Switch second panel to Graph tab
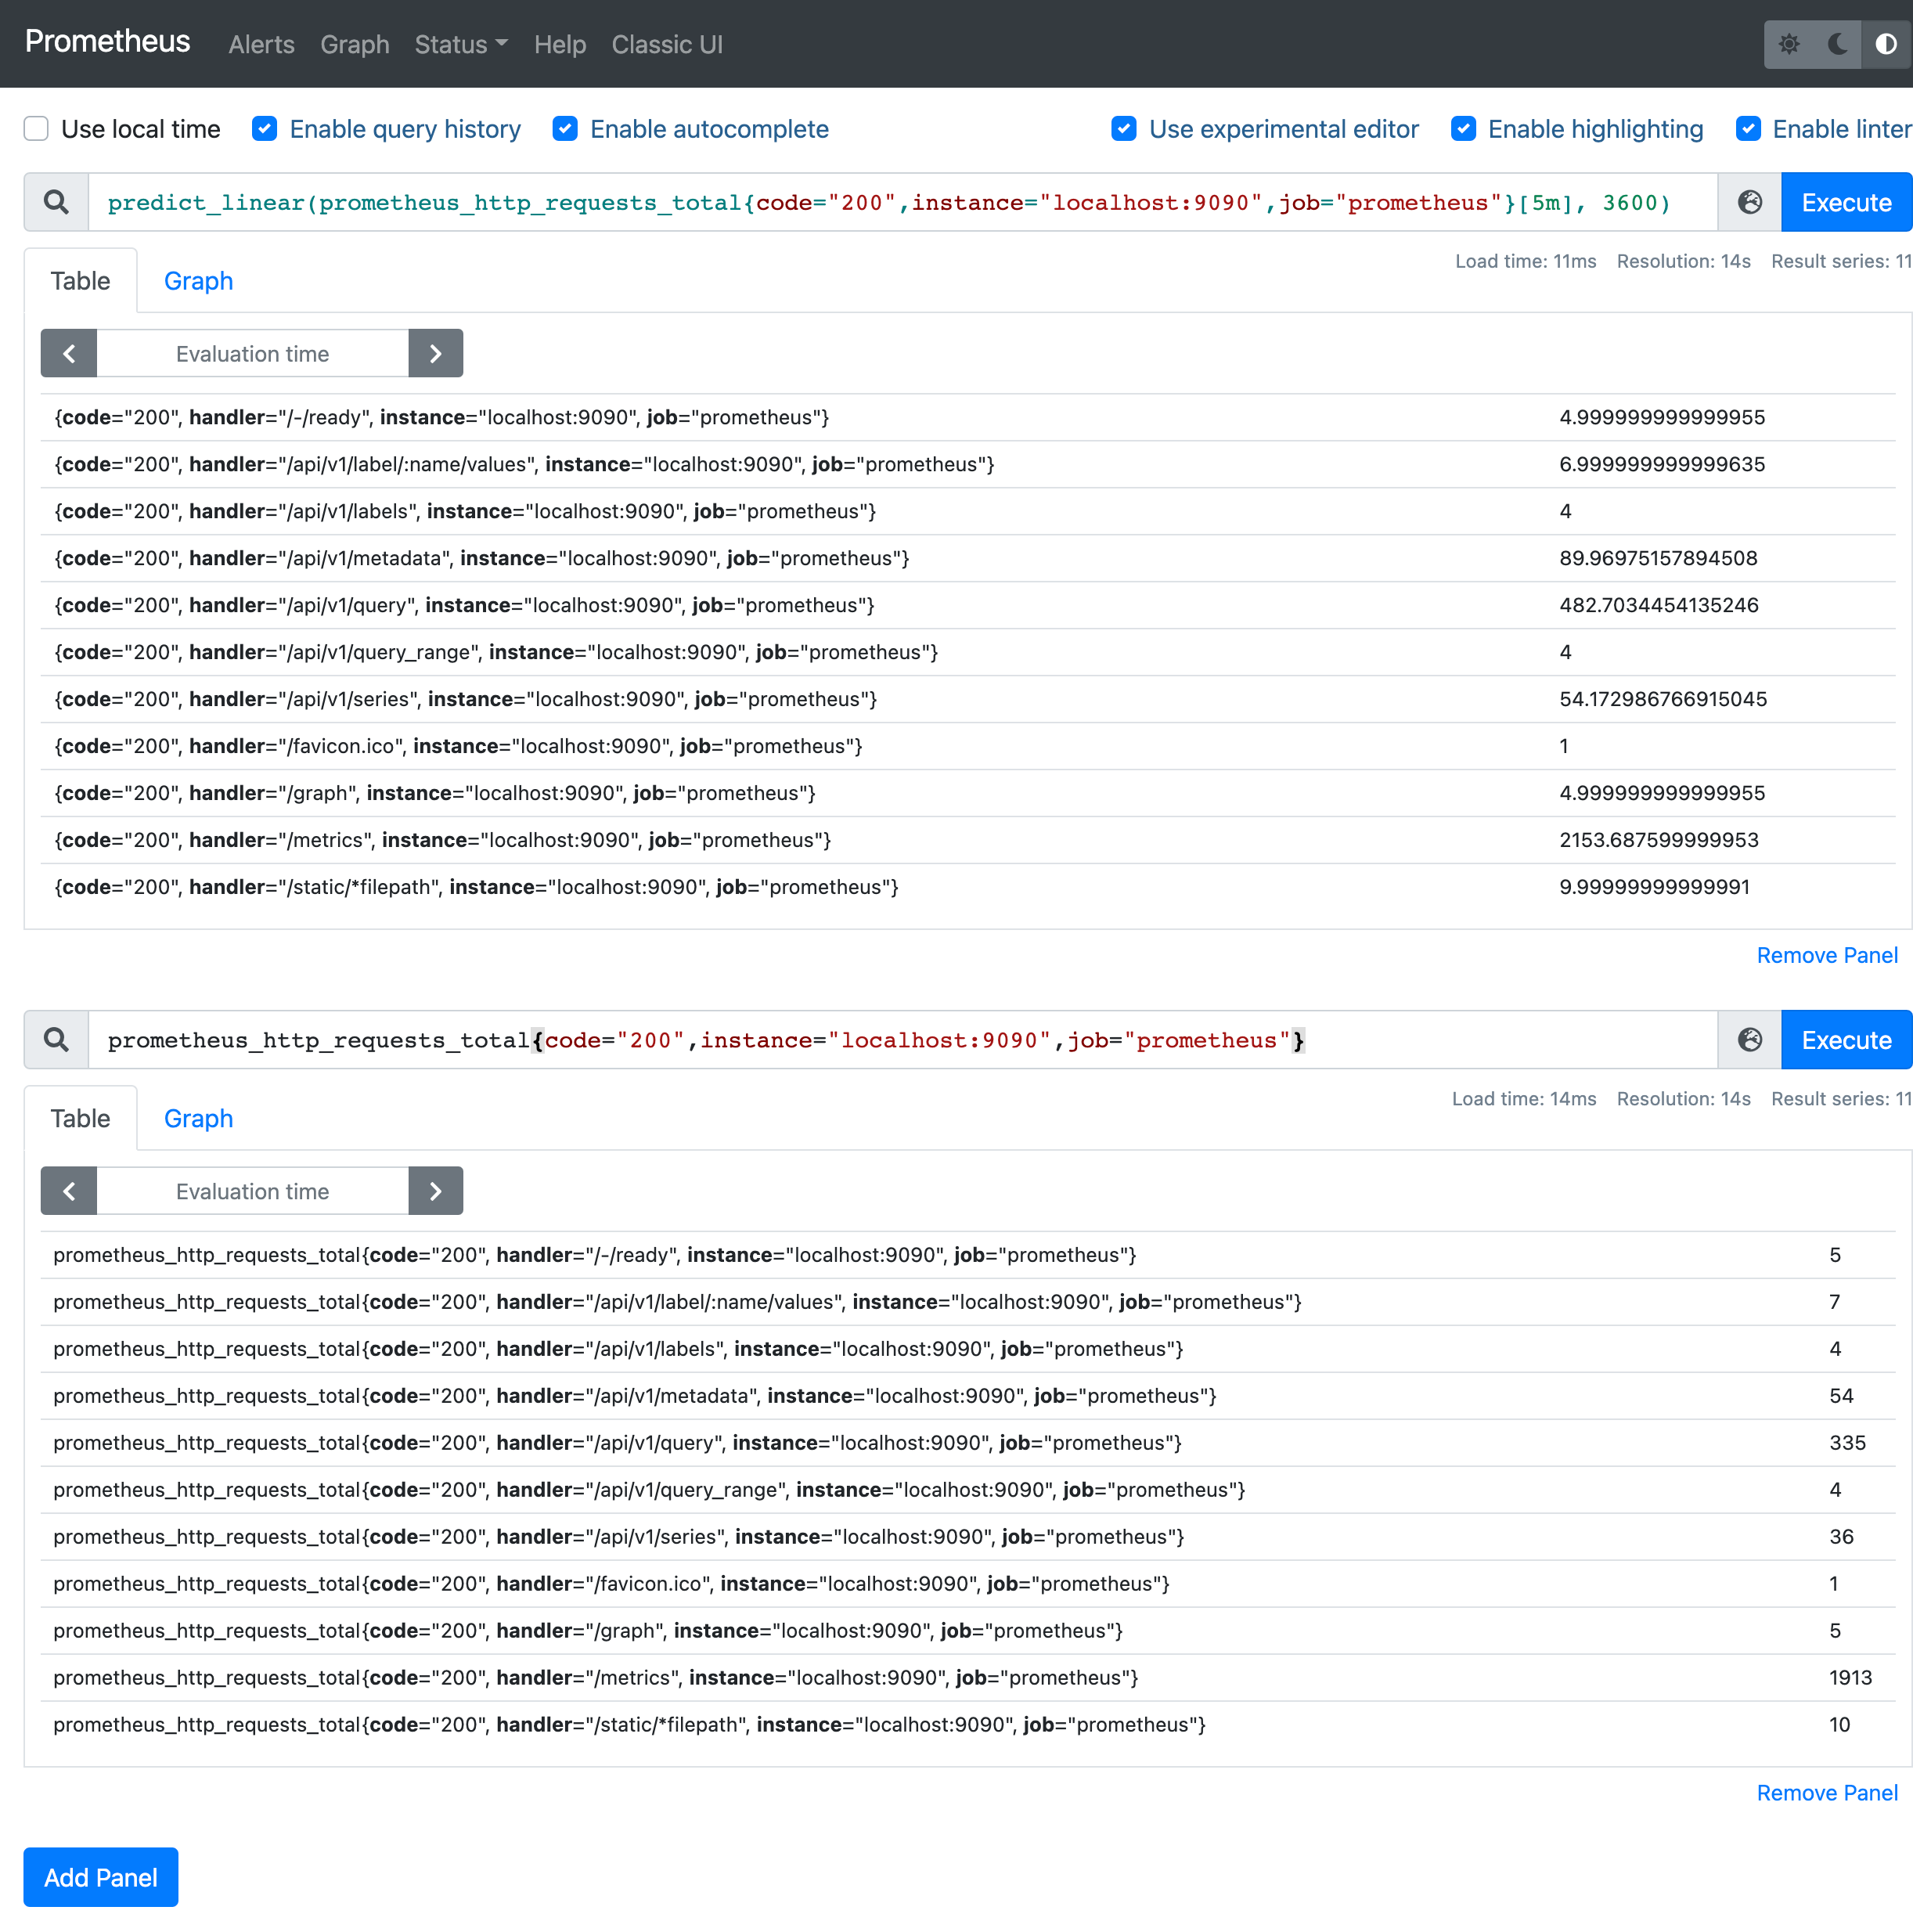The width and height of the screenshot is (1913, 1932). [x=198, y=1119]
